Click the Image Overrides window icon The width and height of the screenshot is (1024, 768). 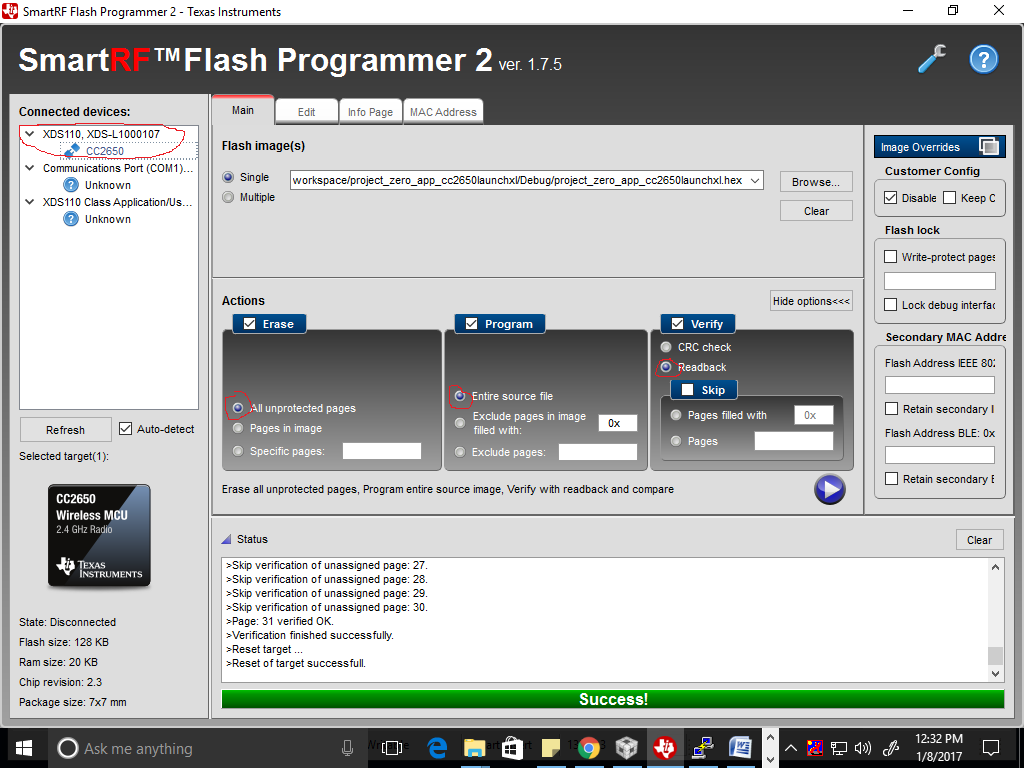[x=989, y=146]
